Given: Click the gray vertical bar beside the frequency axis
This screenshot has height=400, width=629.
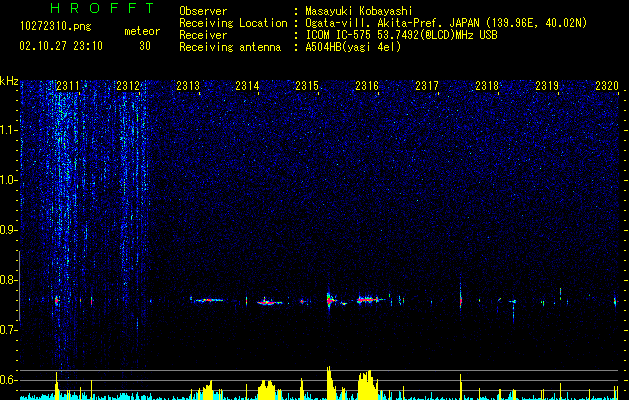Looking at the screenshot, I should click(19, 285).
